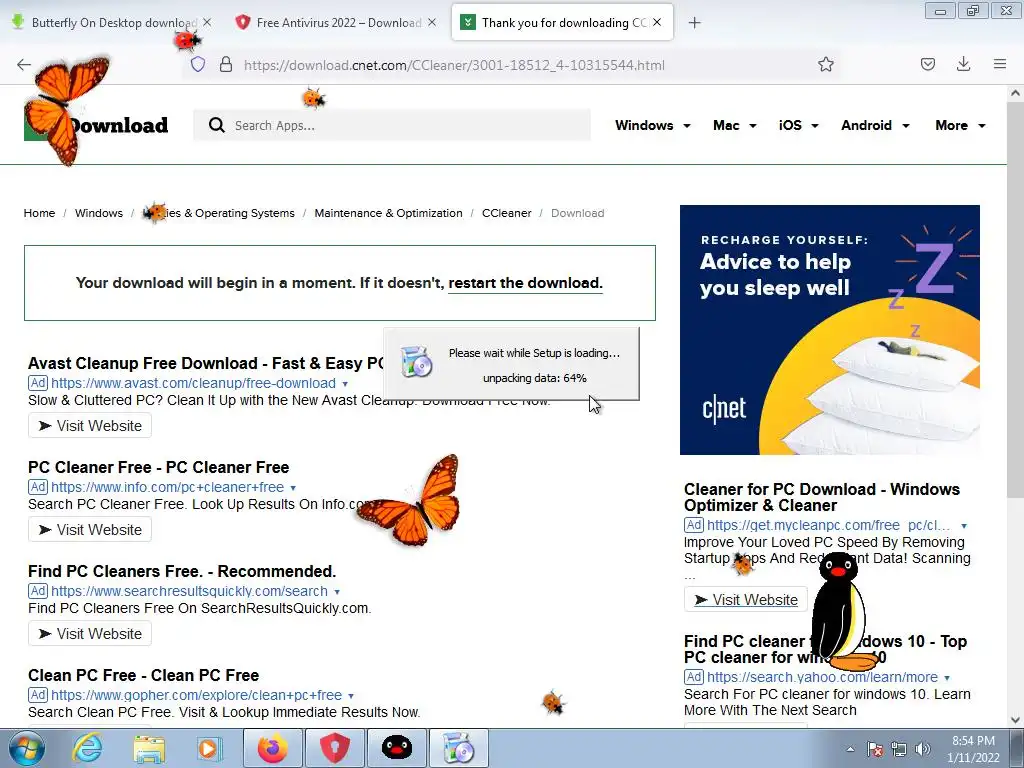Open CCleaner breadcrumb link

tap(506, 213)
